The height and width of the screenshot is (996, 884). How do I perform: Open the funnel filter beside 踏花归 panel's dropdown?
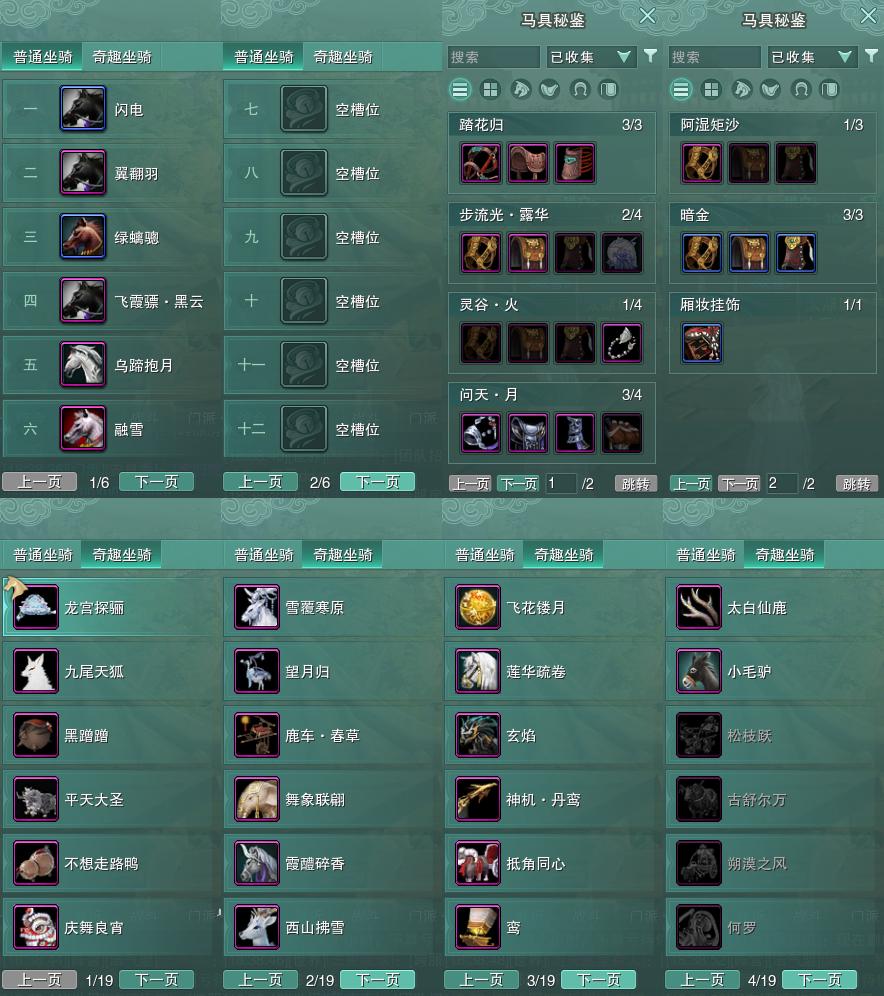coord(650,56)
